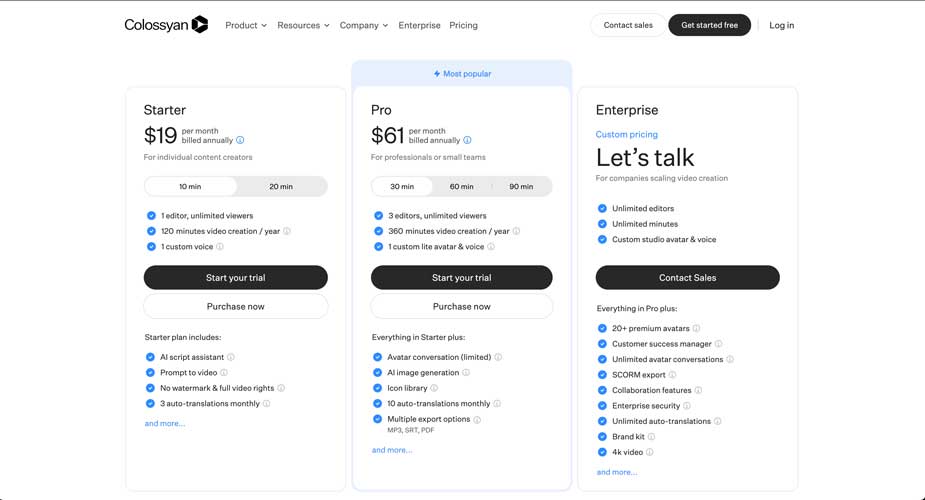This screenshot has width=925, height=500.
Task: Show info for Multiple export options
Action: click(x=477, y=419)
